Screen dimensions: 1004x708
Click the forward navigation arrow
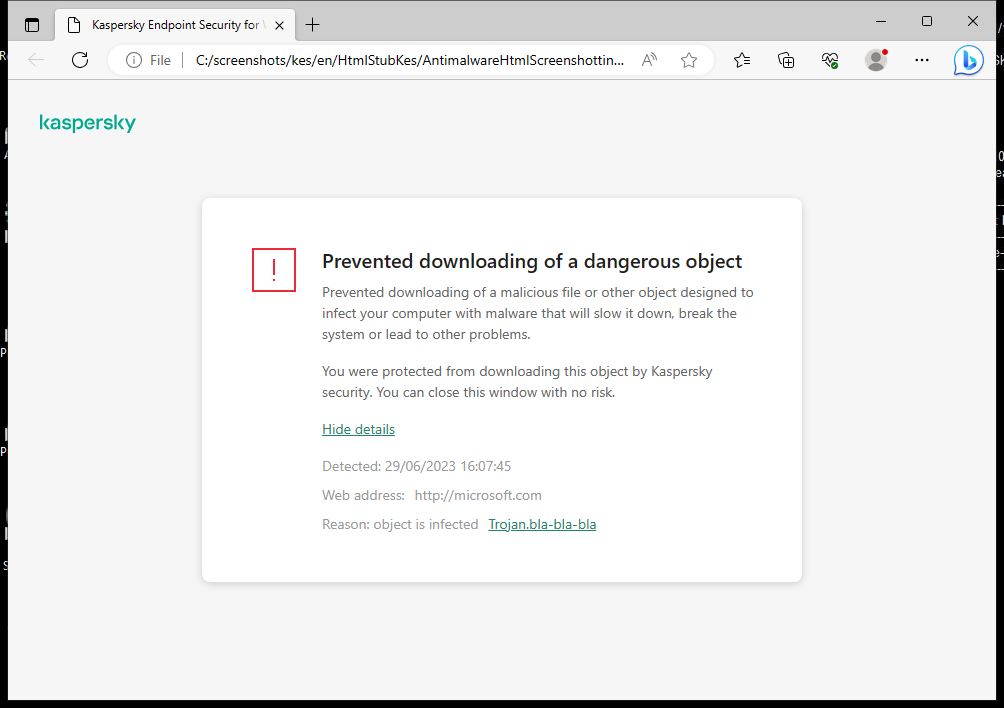[58, 59]
